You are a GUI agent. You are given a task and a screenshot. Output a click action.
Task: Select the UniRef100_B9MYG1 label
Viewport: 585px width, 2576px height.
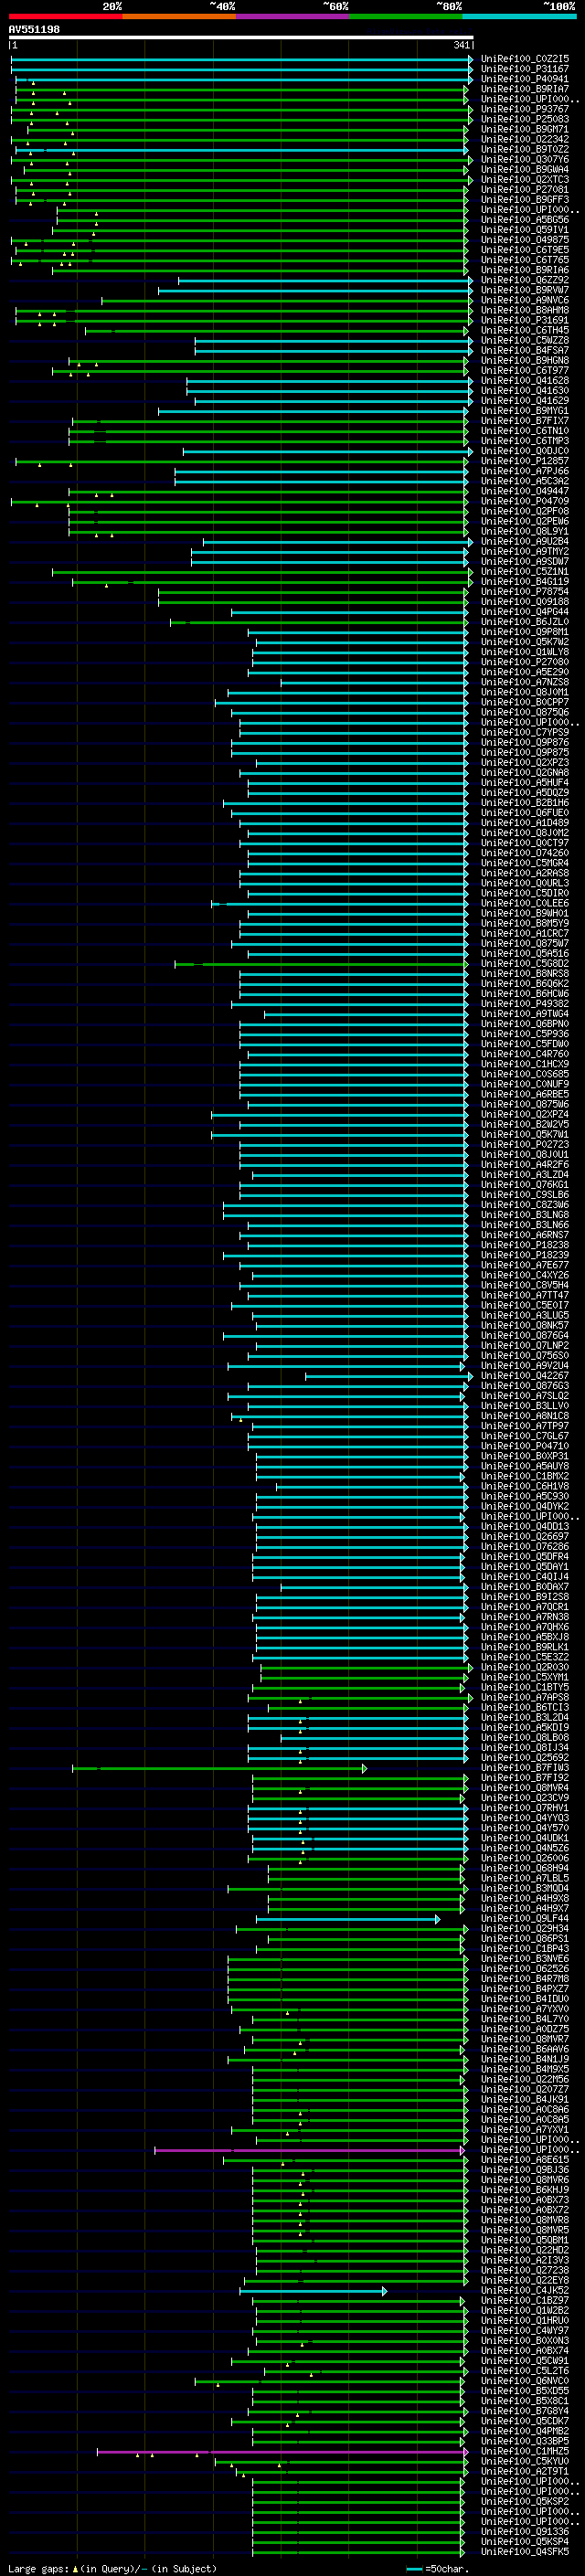click(x=525, y=410)
